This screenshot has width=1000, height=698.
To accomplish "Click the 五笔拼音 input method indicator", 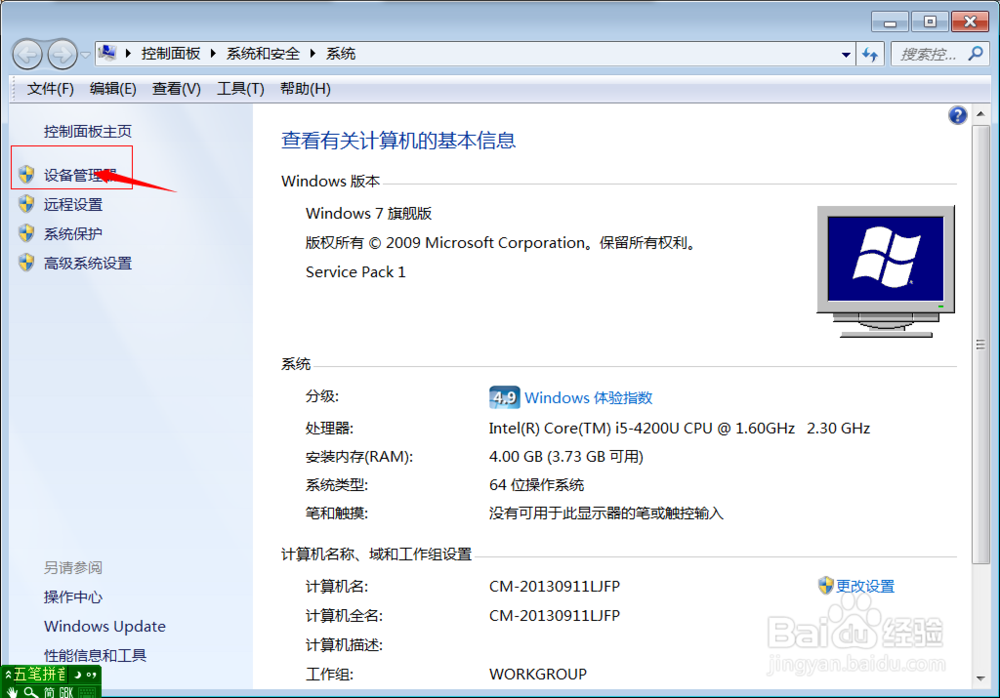I will 39,674.
